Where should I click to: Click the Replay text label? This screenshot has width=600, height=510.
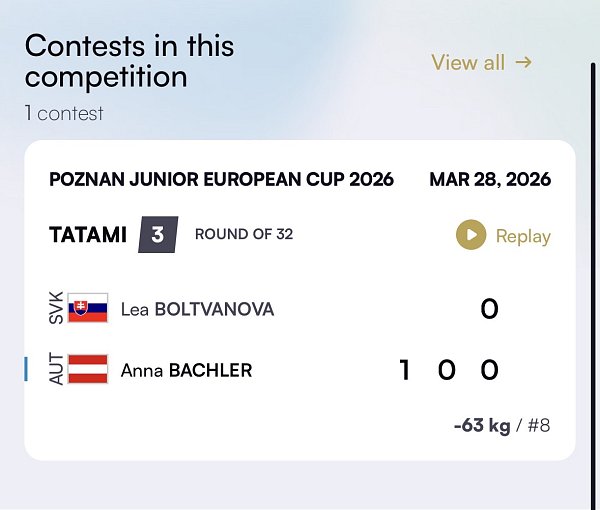tap(523, 236)
